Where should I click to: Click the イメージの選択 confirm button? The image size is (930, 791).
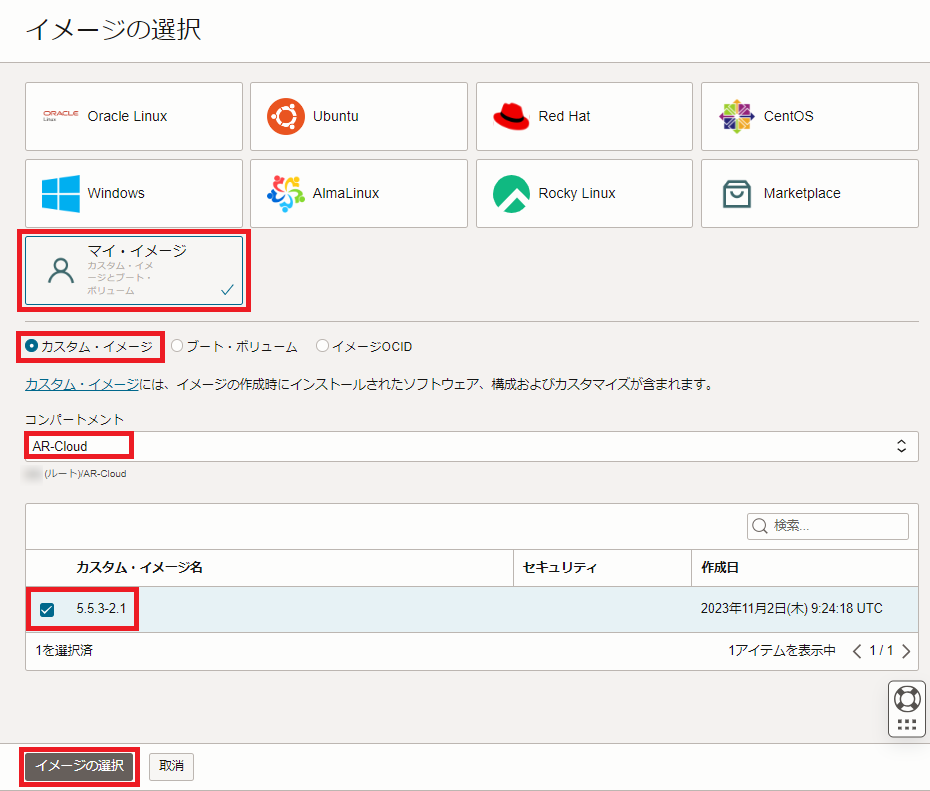79,766
